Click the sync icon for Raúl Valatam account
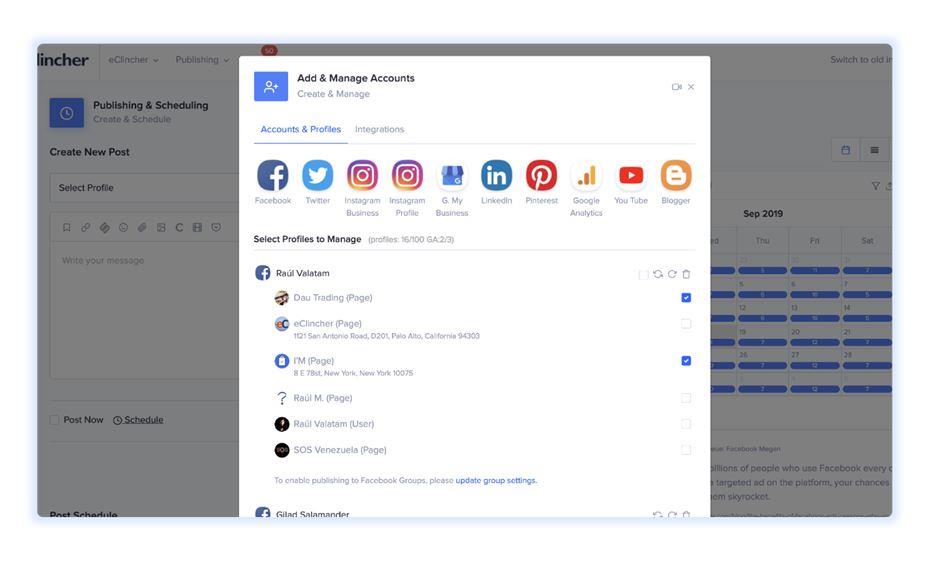 coord(658,274)
